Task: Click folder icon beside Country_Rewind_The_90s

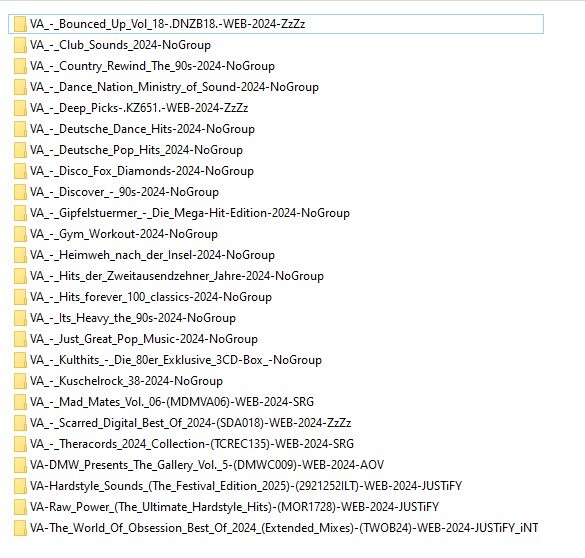Action: pos(20,66)
